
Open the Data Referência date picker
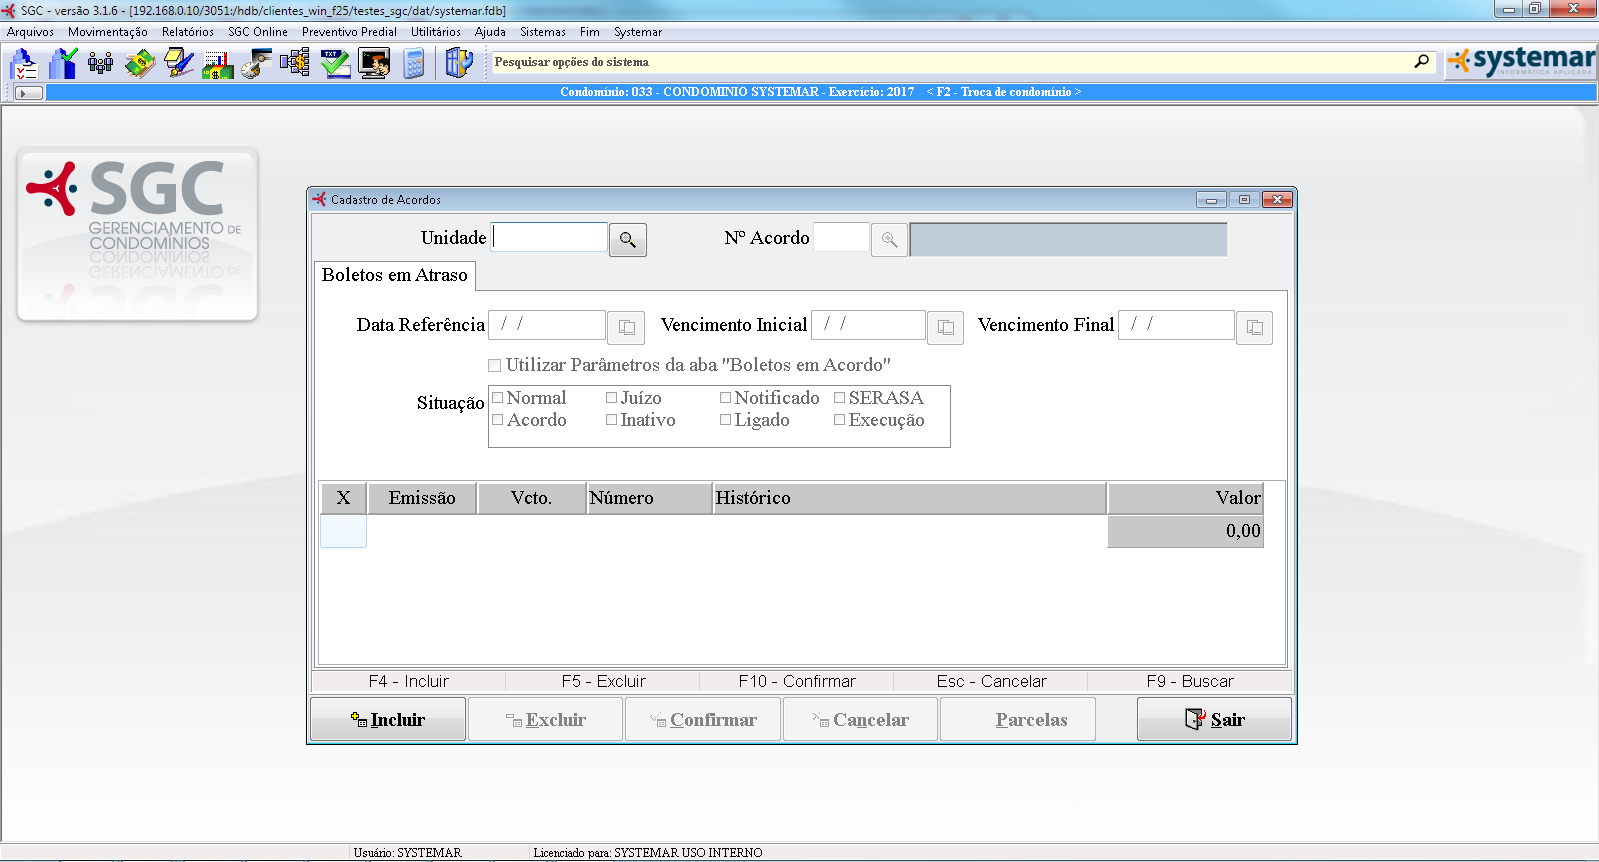click(626, 328)
